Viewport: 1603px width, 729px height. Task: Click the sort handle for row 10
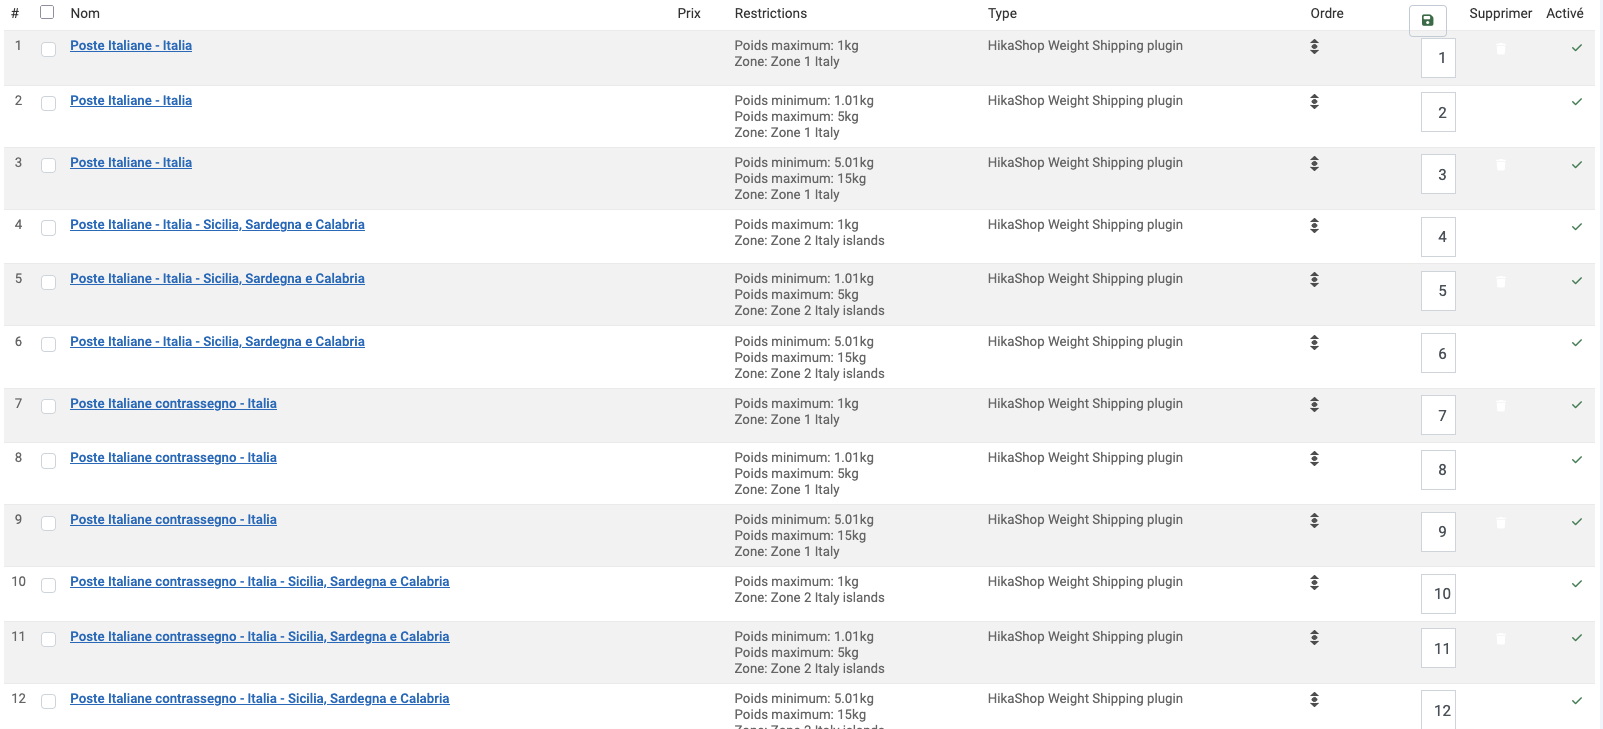(x=1314, y=583)
